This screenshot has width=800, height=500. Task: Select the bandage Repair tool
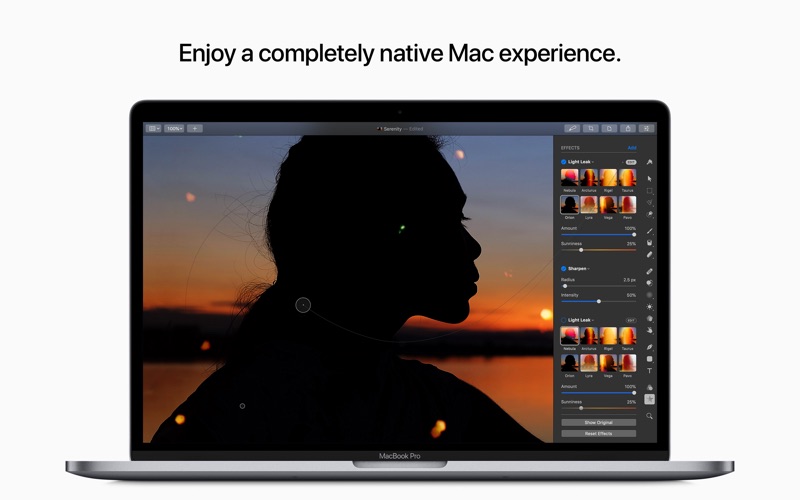(x=649, y=271)
